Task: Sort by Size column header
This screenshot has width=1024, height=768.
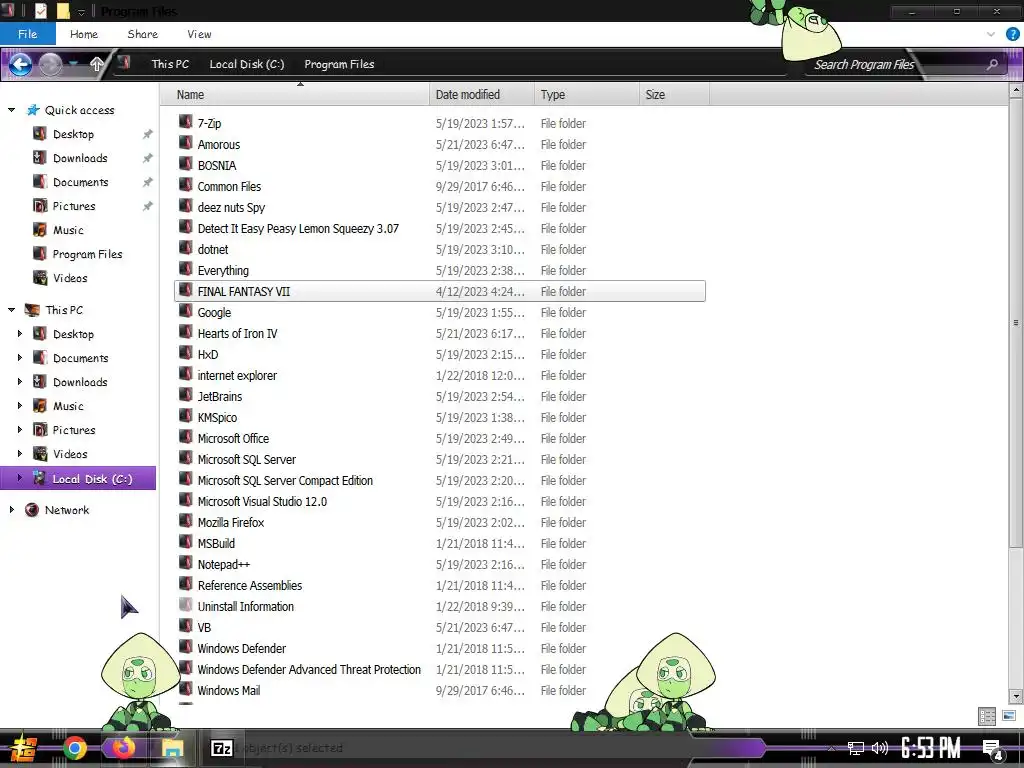Action: pyautogui.click(x=674, y=95)
